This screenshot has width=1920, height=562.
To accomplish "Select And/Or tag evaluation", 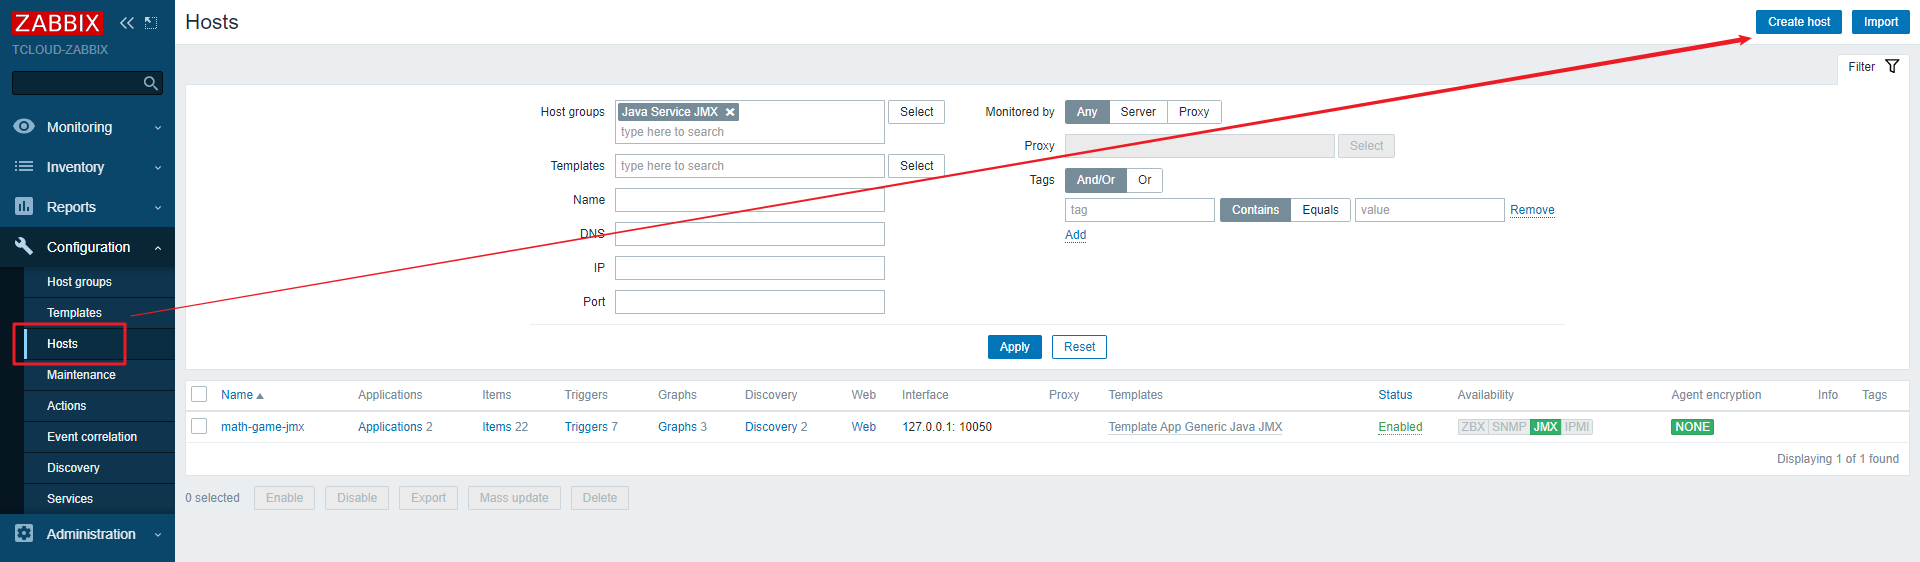I will pyautogui.click(x=1096, y=180).
